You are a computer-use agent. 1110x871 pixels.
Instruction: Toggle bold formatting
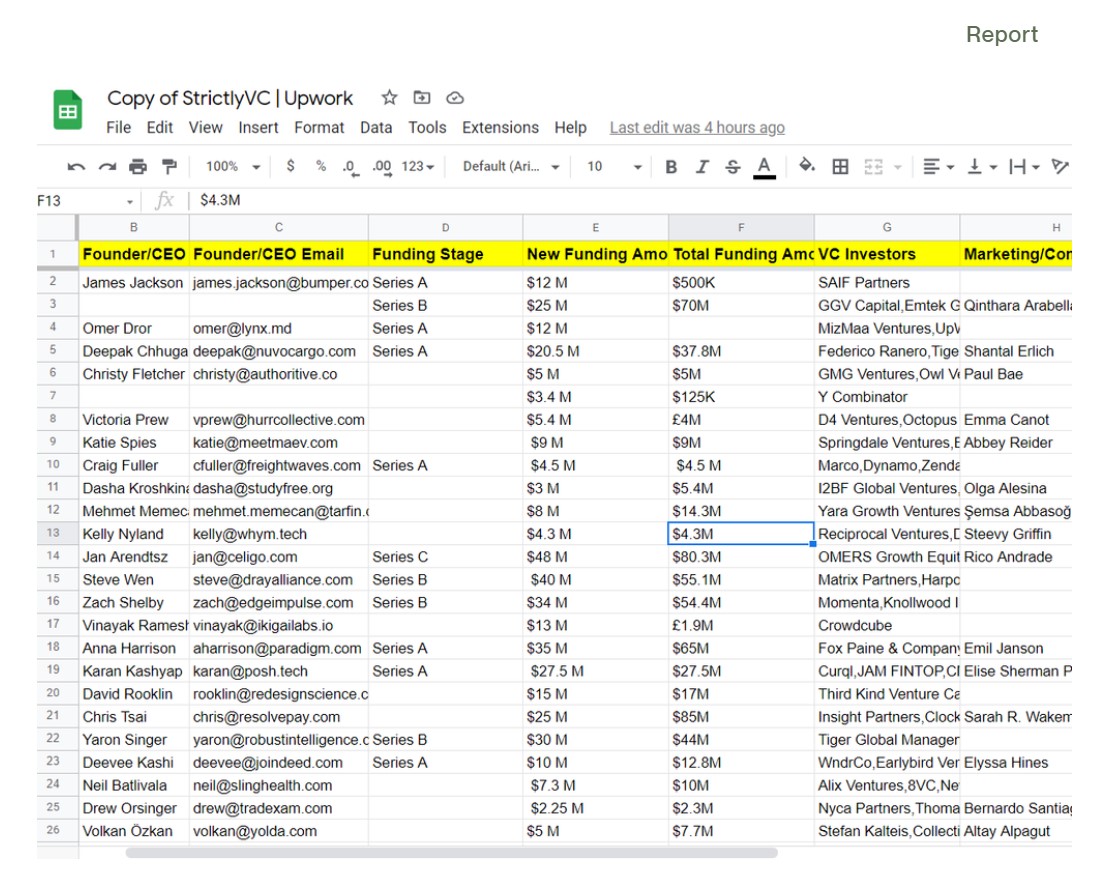click(671, 167)
